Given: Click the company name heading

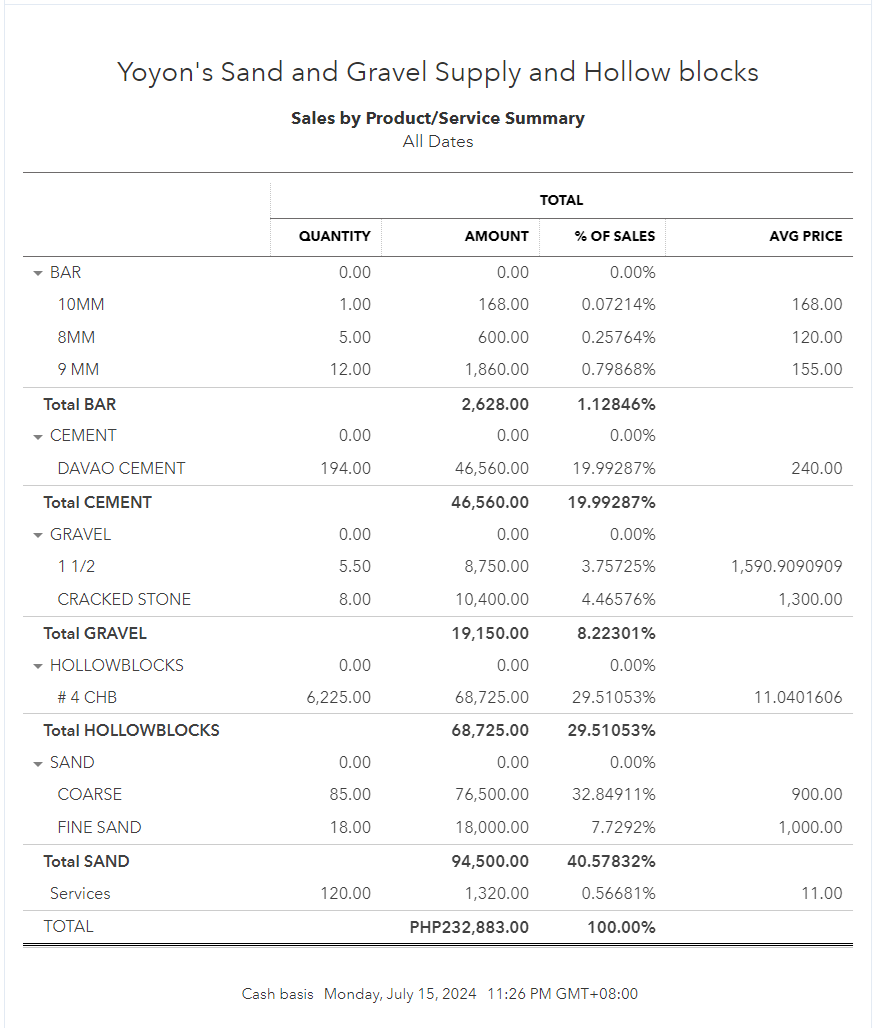Looking at the screenshot, I should click(437, 72).
